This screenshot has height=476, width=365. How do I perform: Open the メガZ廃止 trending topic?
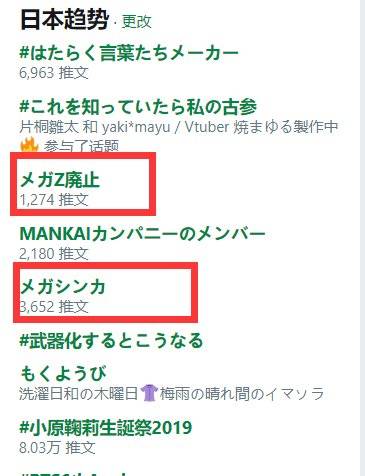60,180
